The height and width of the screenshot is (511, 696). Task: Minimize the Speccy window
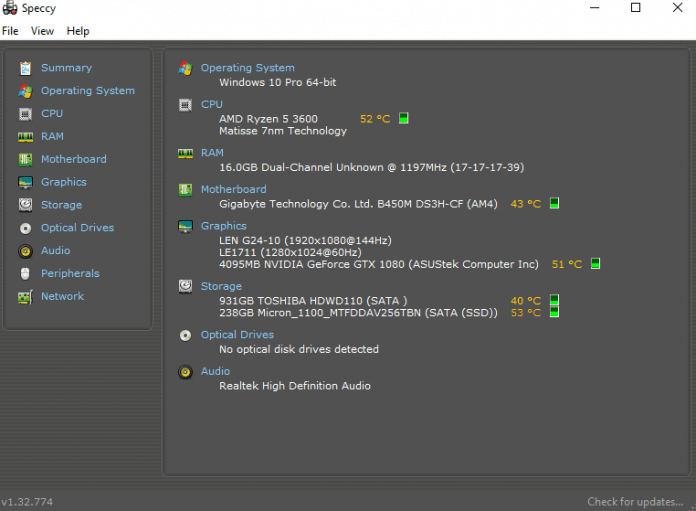(x=594, y=8)
